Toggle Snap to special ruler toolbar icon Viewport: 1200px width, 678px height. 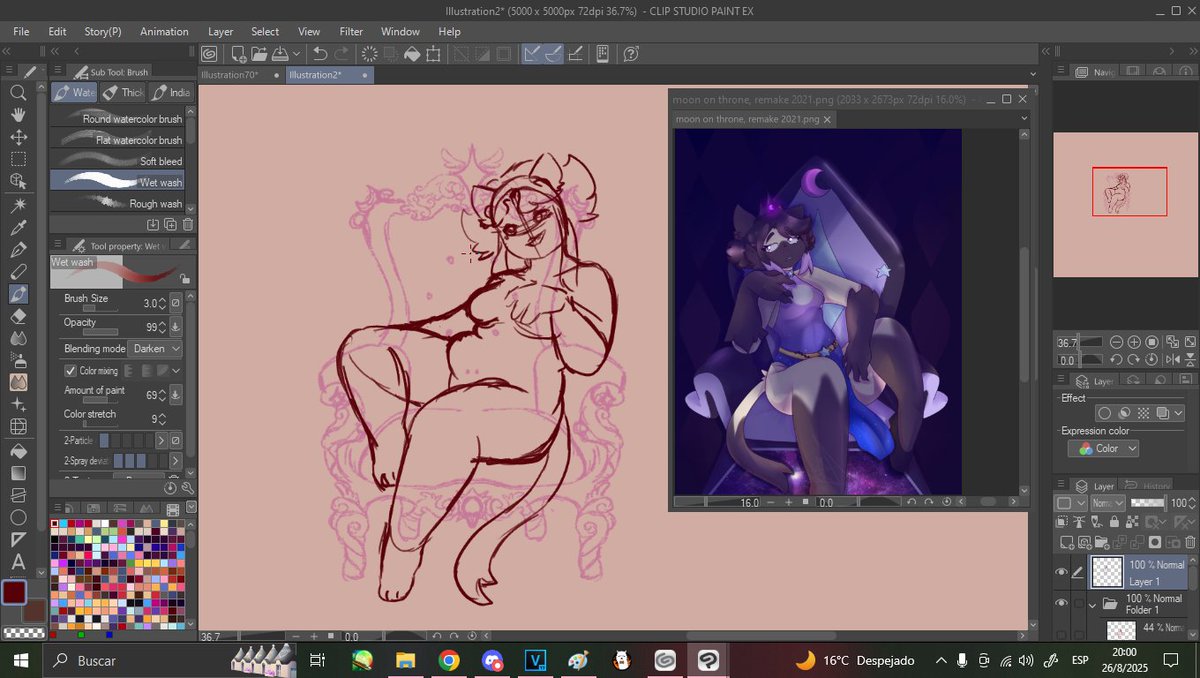coord(553,54)
